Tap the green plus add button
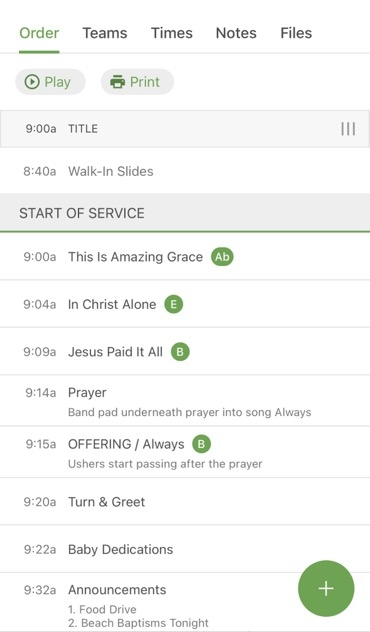The image size is (370, 632). coord(326,588)
